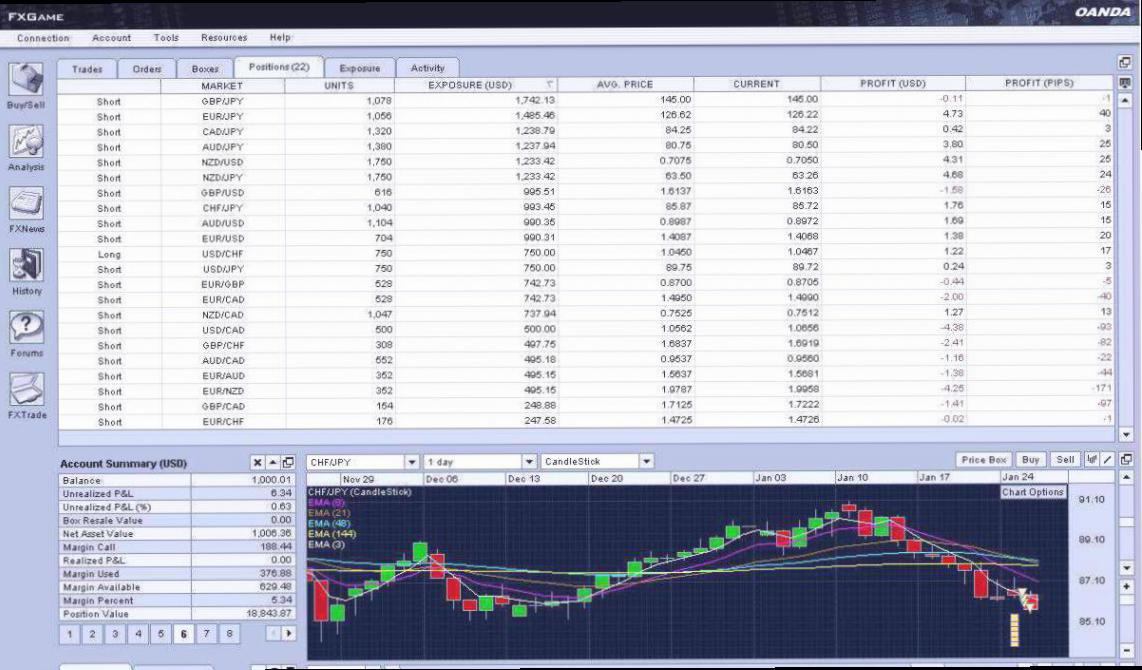Open the 1 day timeframe dropdown
The height and width of the screenshot is (670, 1142).
pos(529,462)
